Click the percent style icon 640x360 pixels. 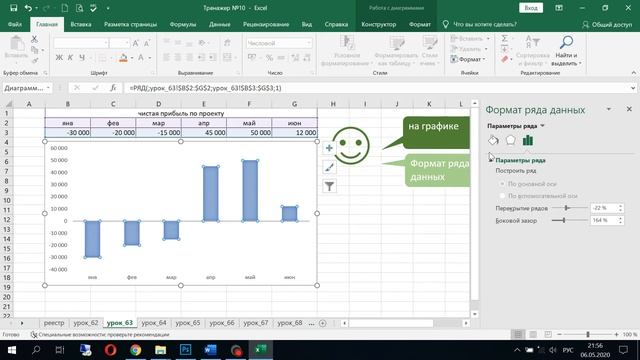coord(269,58)
